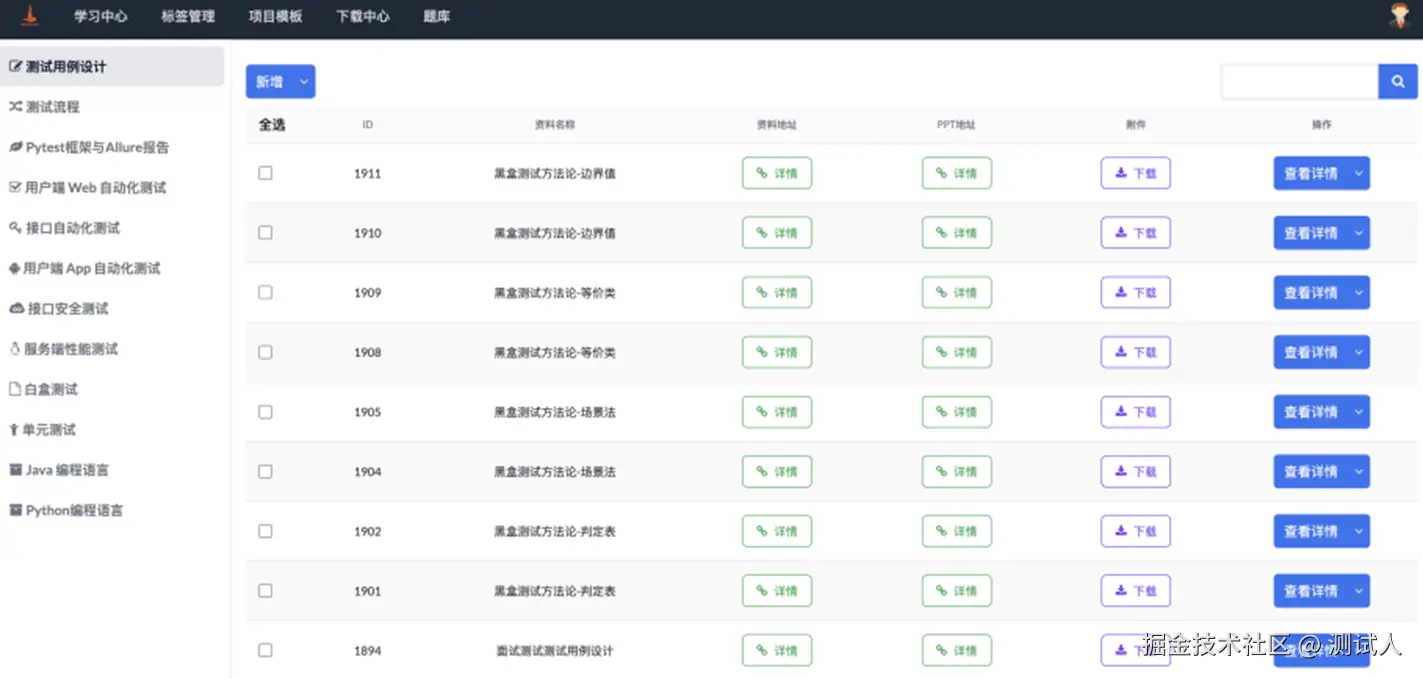
Task: Check the box for row 1908
Action: click(265, 352)
